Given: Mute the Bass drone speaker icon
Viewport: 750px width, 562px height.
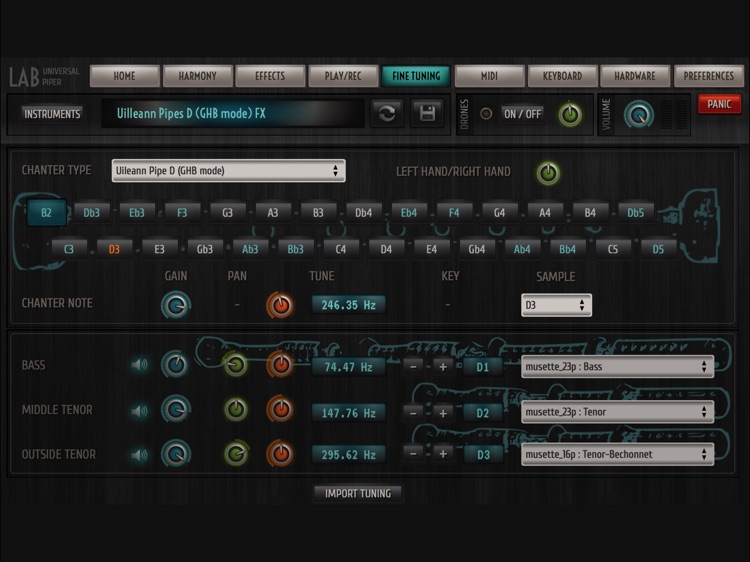Looking at the screenshot, I should point(139,365).
